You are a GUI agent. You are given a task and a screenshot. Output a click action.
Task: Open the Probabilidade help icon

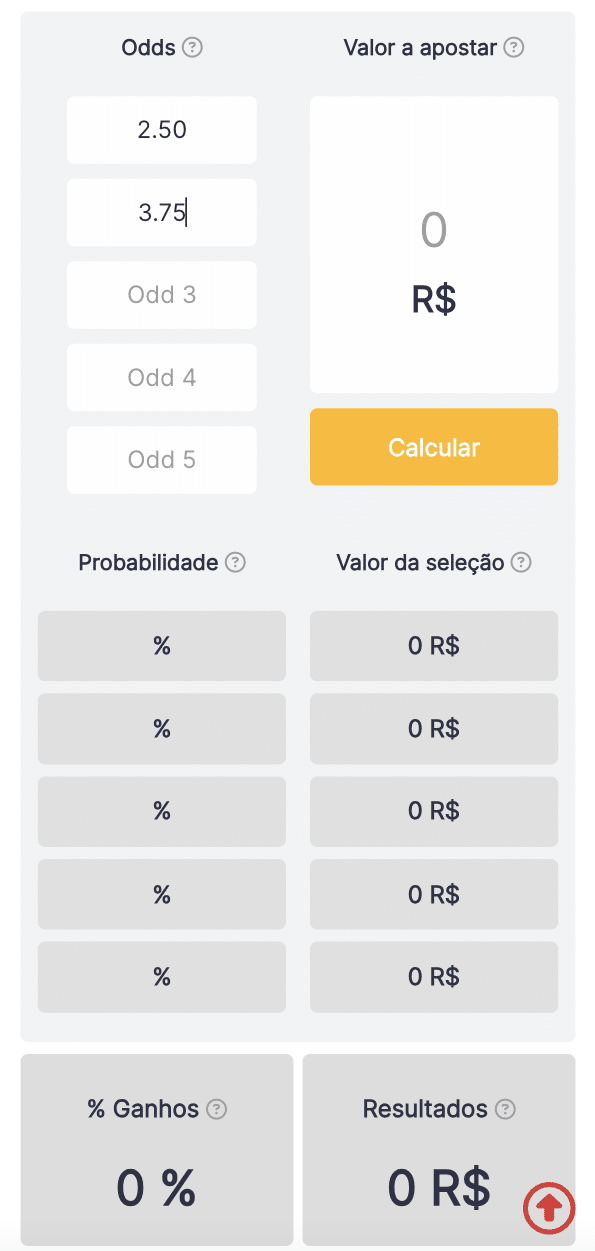(x=235, y=563)
